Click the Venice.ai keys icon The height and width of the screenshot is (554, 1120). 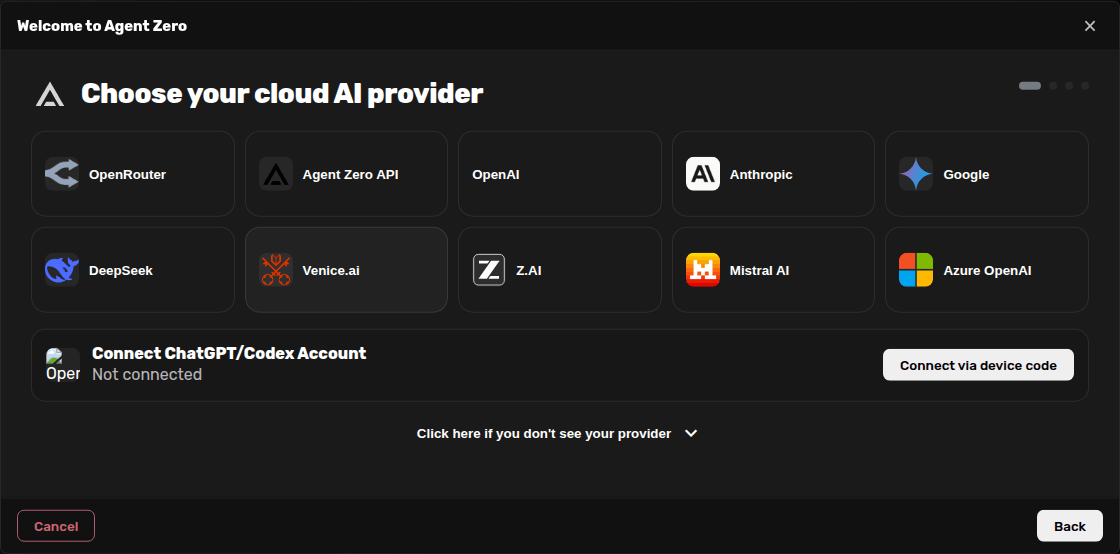coord(276,270)
